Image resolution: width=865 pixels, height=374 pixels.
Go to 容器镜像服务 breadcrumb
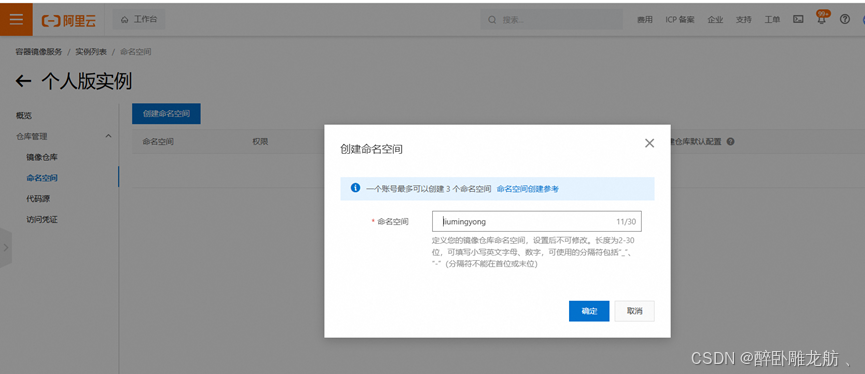[x=39, y=52]
